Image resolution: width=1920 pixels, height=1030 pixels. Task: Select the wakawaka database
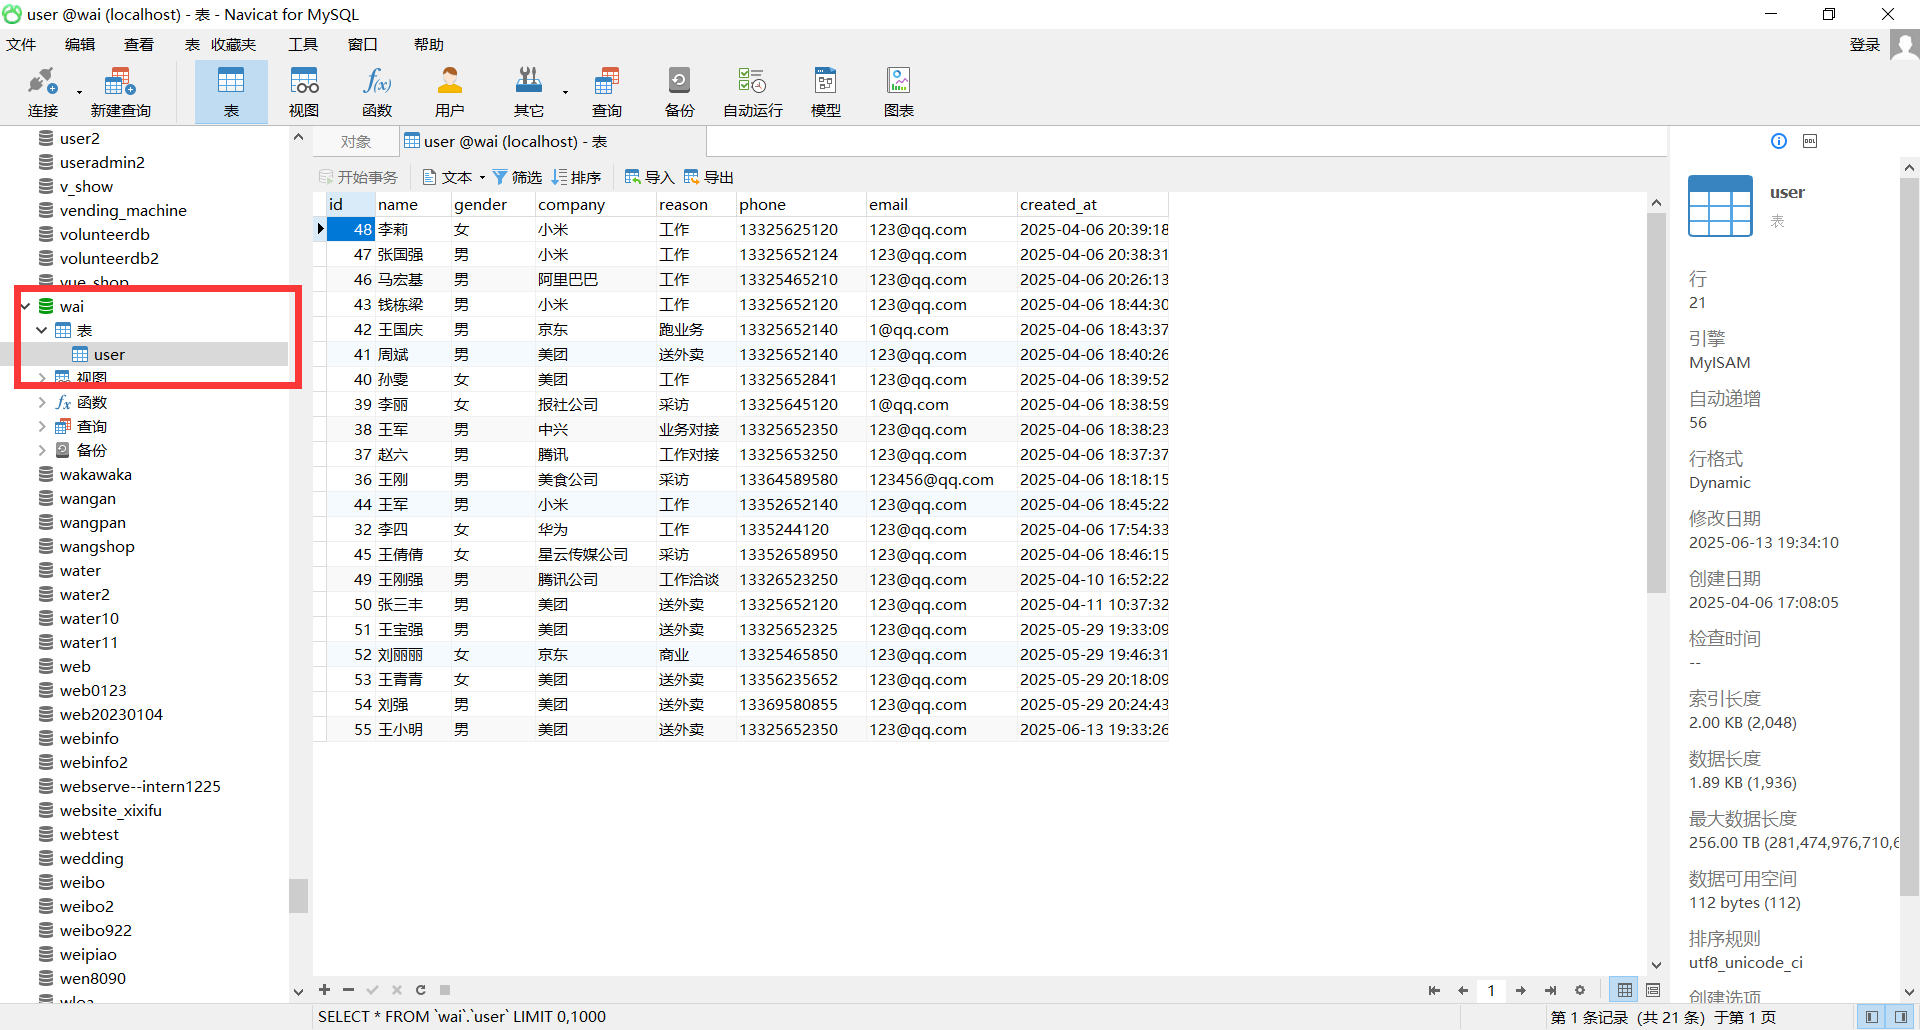point(95,474)
